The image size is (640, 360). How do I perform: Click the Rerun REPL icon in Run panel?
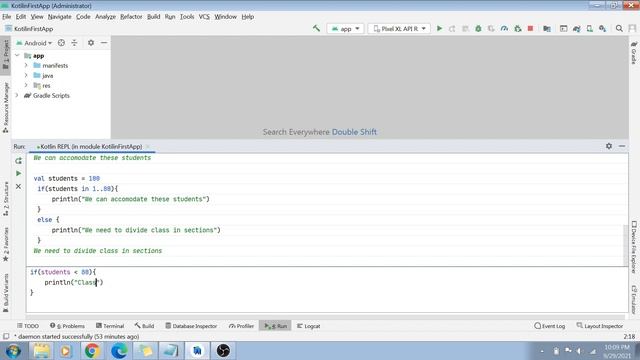tap(18, 161)
